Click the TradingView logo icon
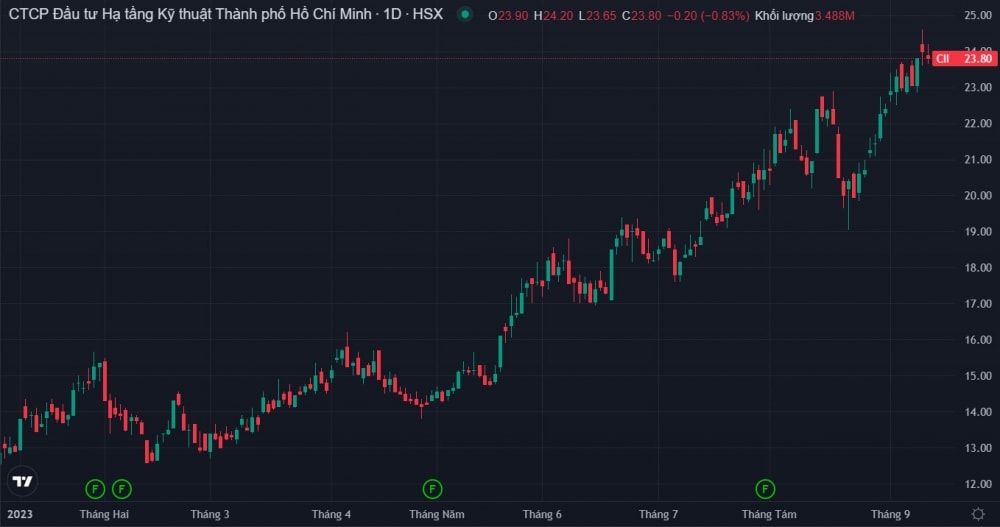The image size is (1000, 527). pyautogui.click(x=22, y=481)
